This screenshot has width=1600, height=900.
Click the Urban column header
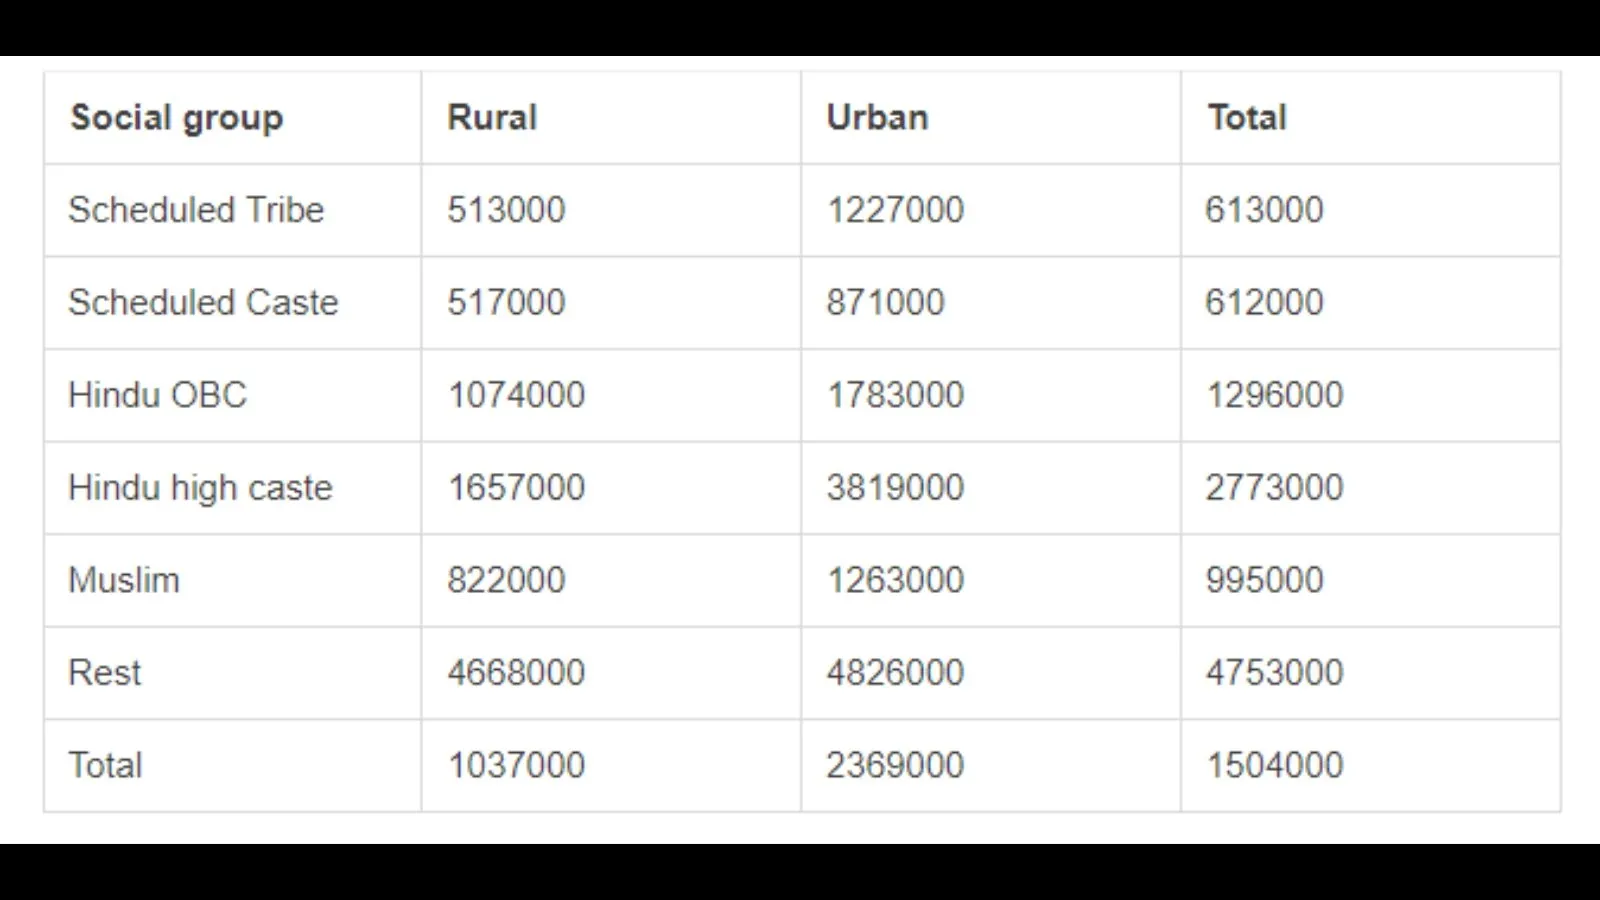[876, 117]
